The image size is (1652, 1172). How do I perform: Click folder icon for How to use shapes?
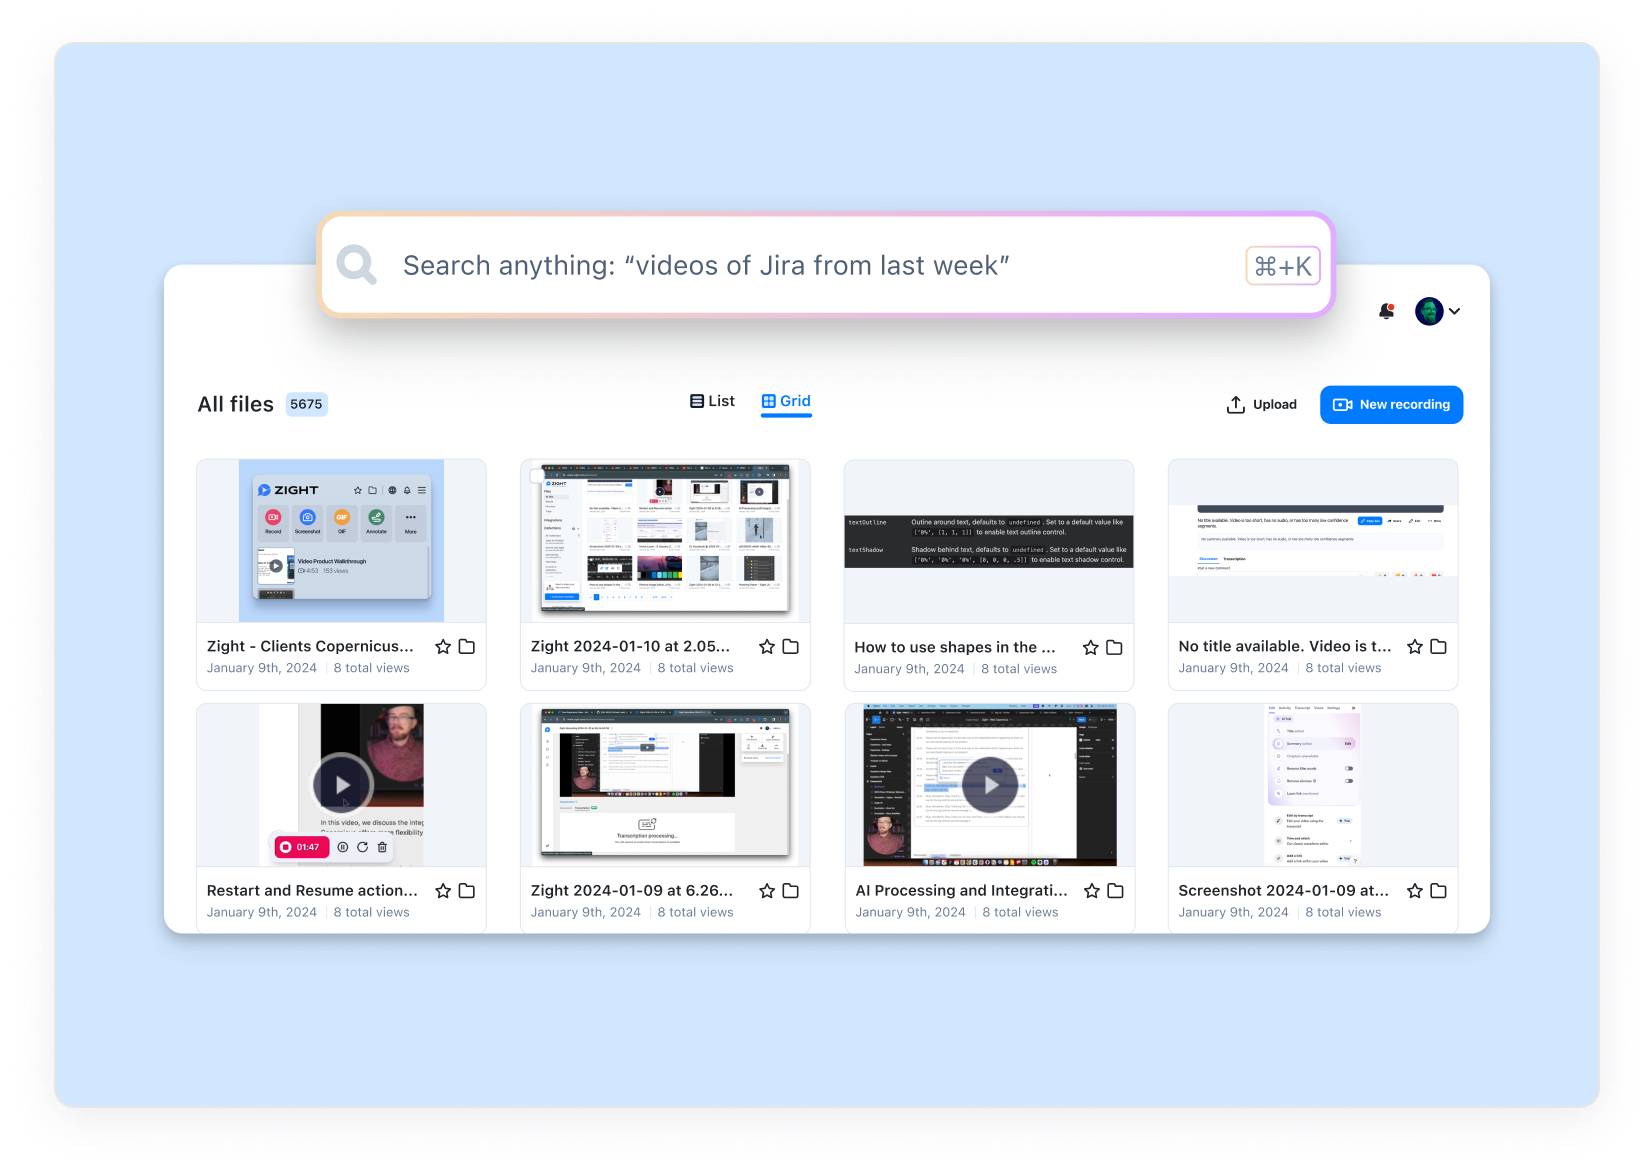pos(1115,648)
